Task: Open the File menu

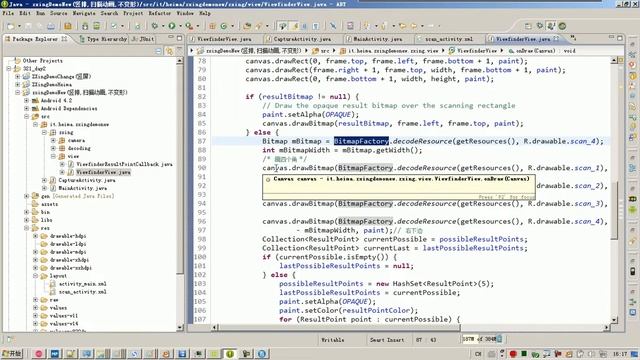Action: [x=8, y=13]
